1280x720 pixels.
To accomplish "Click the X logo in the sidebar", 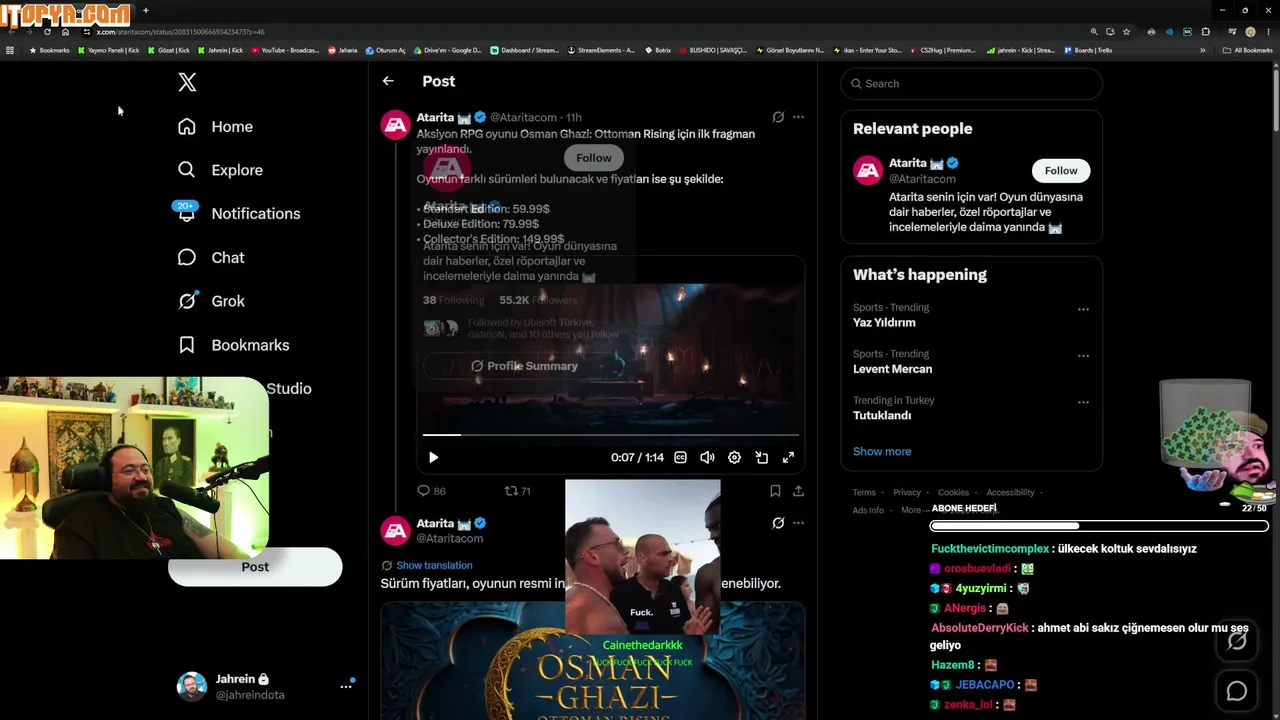I will [187, 83].
